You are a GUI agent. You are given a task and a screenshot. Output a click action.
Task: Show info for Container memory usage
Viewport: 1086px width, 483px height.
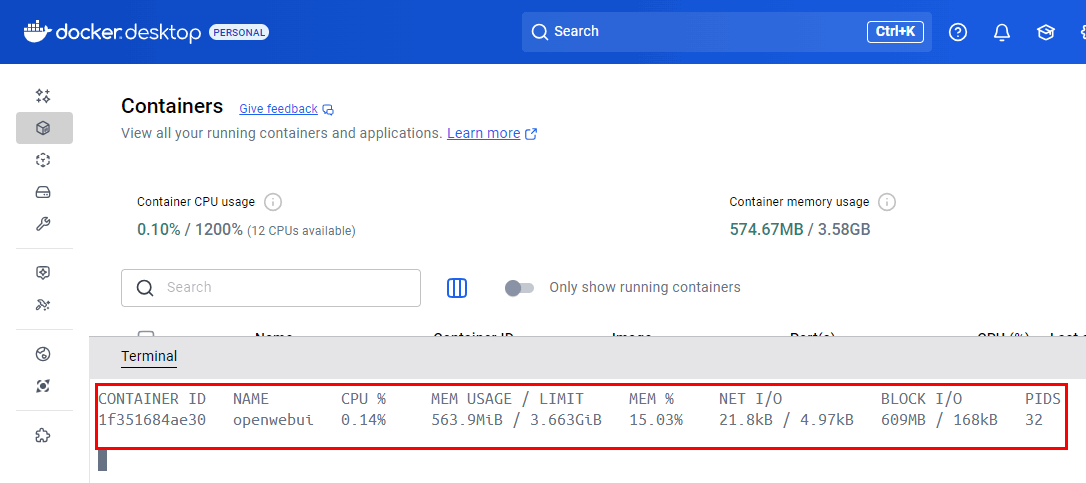(x=887, y=202)
